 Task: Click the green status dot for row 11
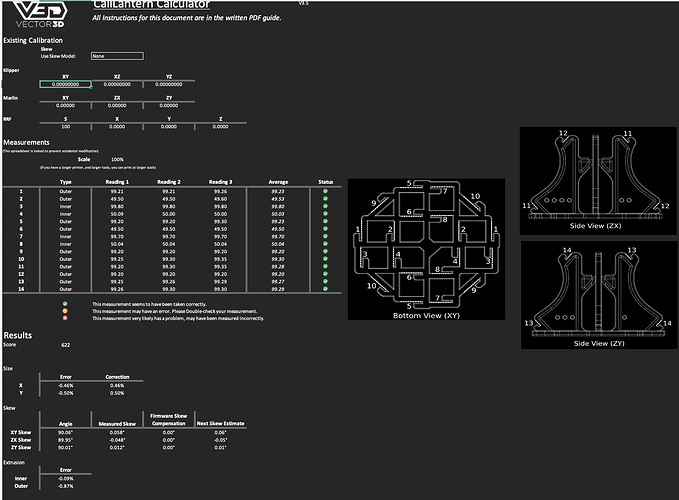pos(325,266)
